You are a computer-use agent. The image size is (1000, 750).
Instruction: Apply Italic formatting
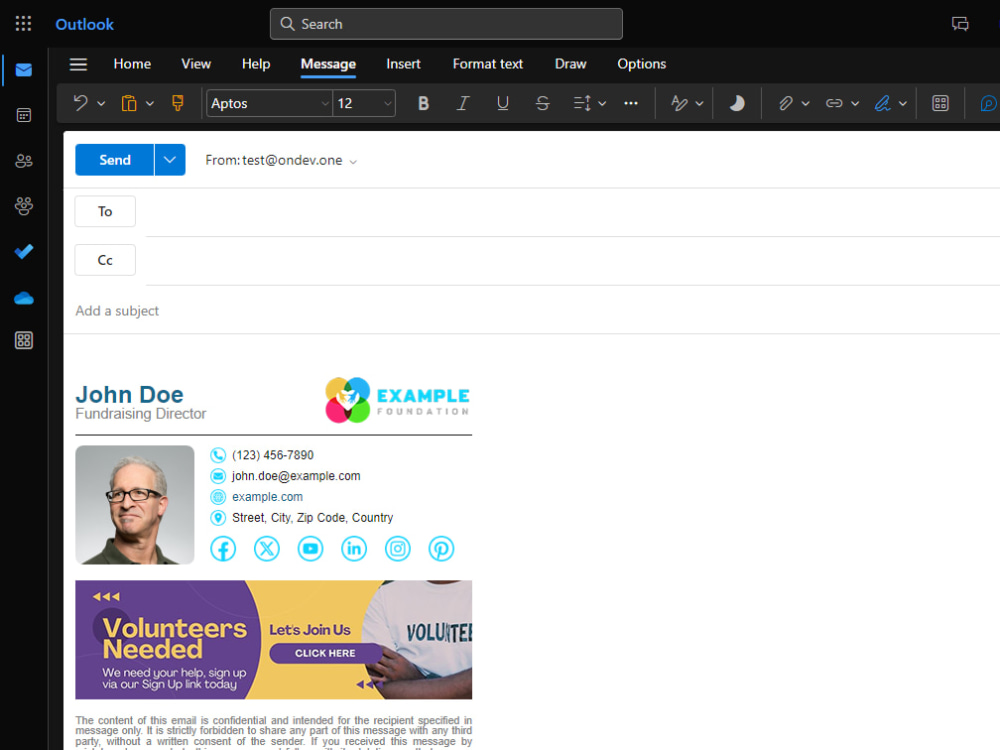(x=463, y=103)
